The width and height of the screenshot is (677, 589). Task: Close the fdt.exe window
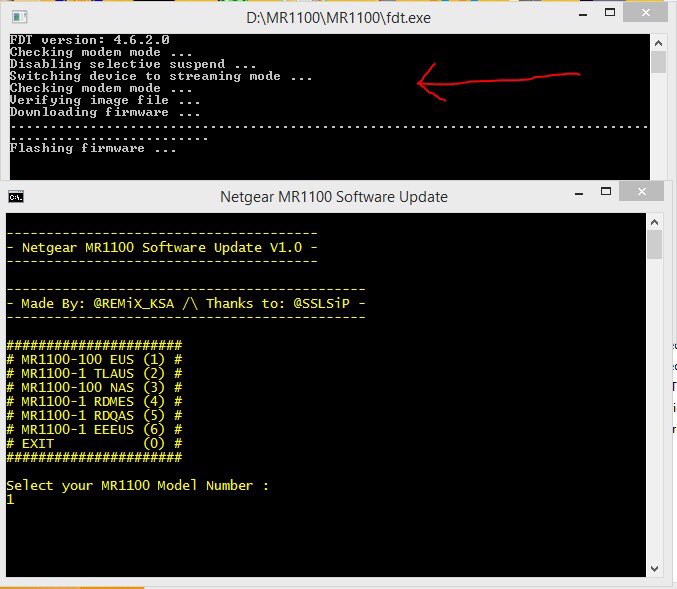click(x=645, y=12)
